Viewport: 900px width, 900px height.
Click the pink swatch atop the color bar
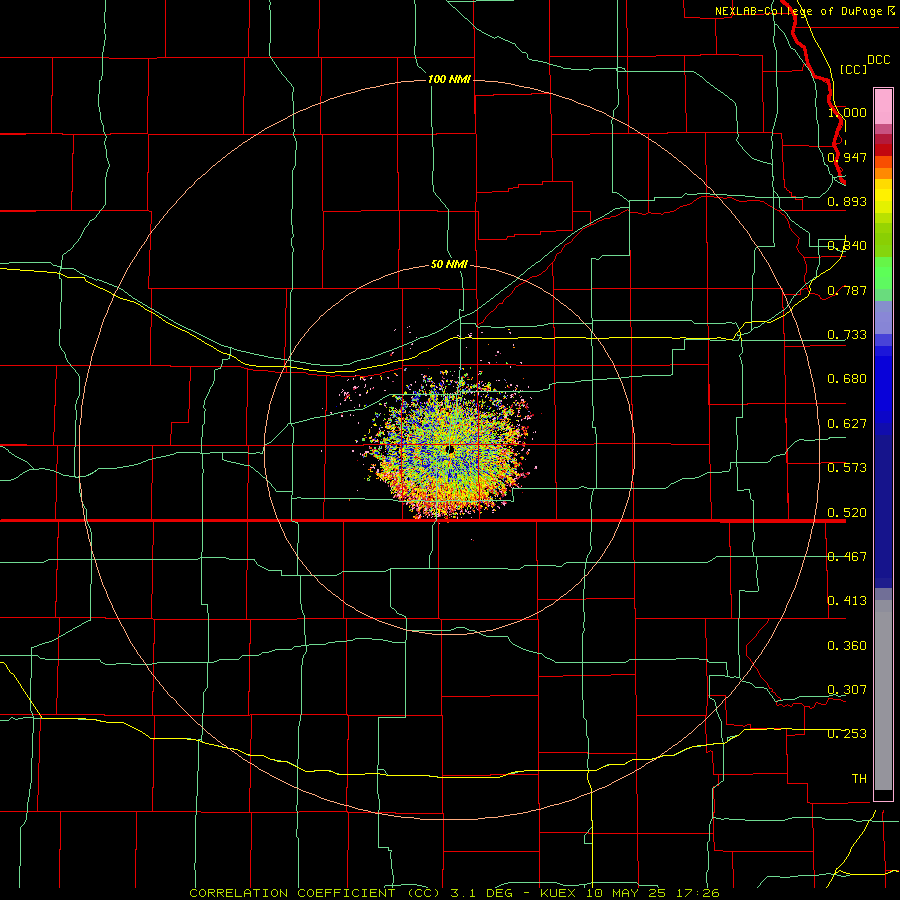[x=883, y=107]
